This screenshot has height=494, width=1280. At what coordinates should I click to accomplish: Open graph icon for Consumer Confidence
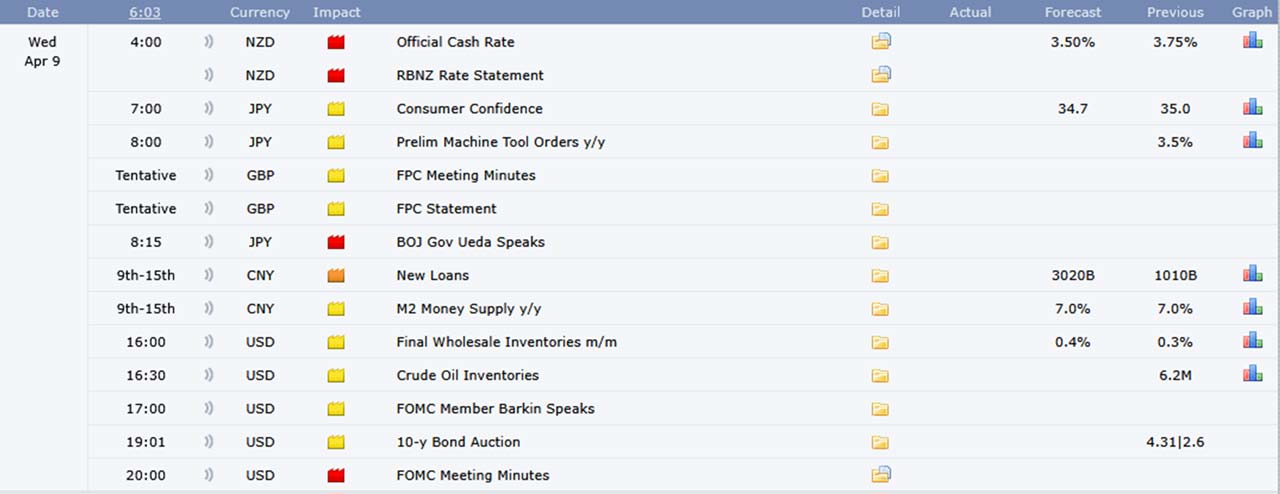click(x=1252, y=107)
